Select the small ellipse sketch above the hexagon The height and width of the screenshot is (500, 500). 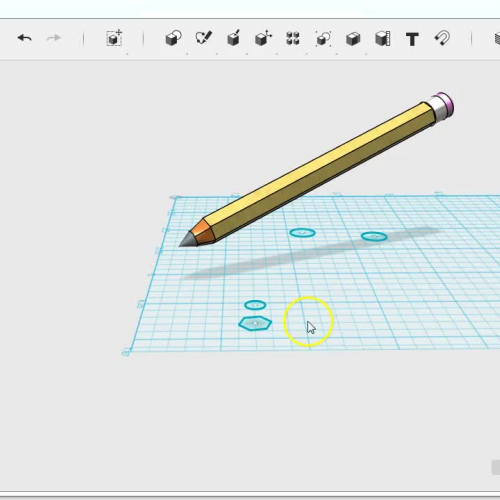click(255, 305)
